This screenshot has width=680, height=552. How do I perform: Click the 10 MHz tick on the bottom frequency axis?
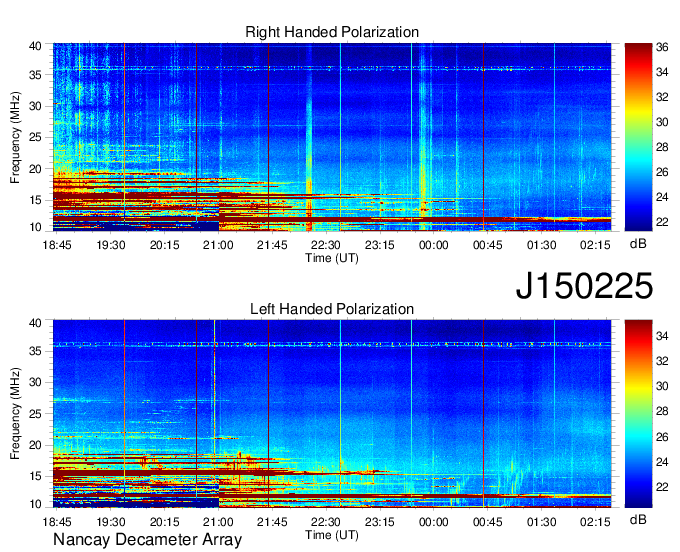35,504
